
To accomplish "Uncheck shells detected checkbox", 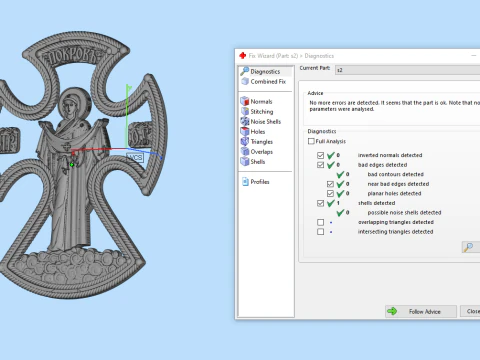I will 320,203.
